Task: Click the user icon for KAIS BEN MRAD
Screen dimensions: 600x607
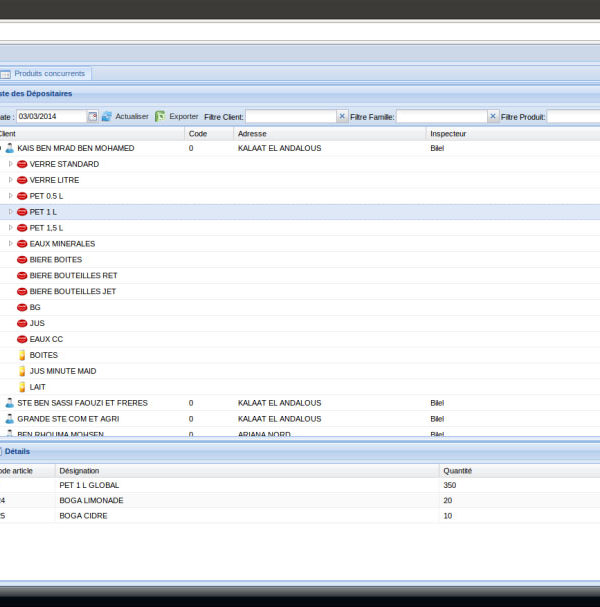Action: [x=10, y=148]
